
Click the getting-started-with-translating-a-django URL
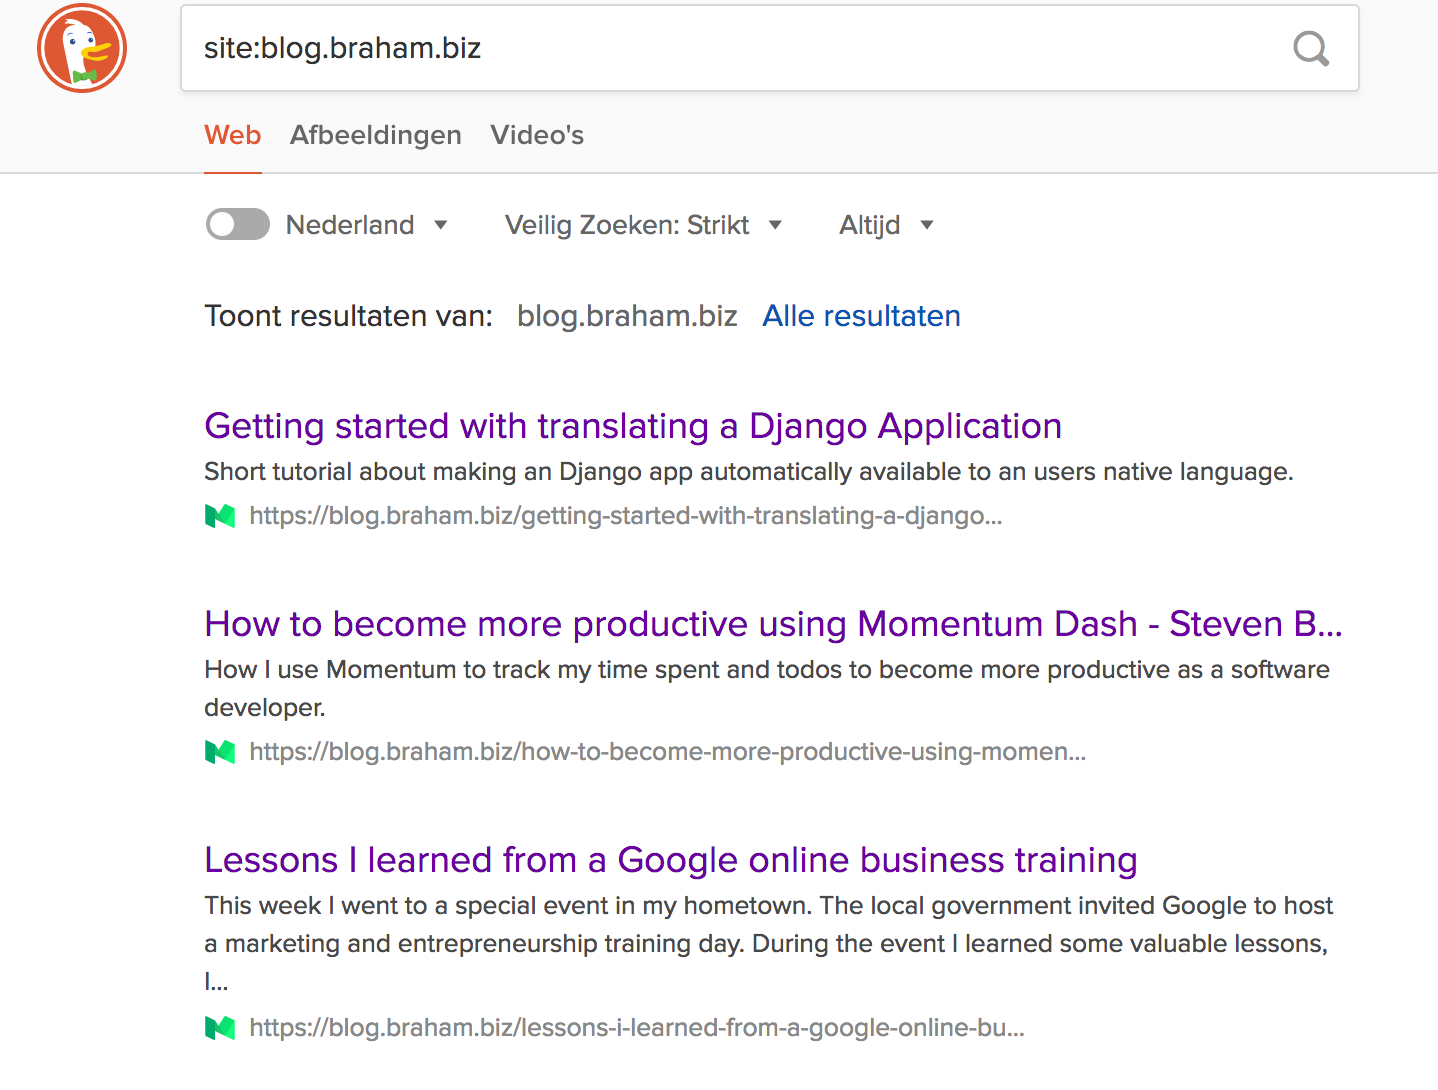[625, 516]
